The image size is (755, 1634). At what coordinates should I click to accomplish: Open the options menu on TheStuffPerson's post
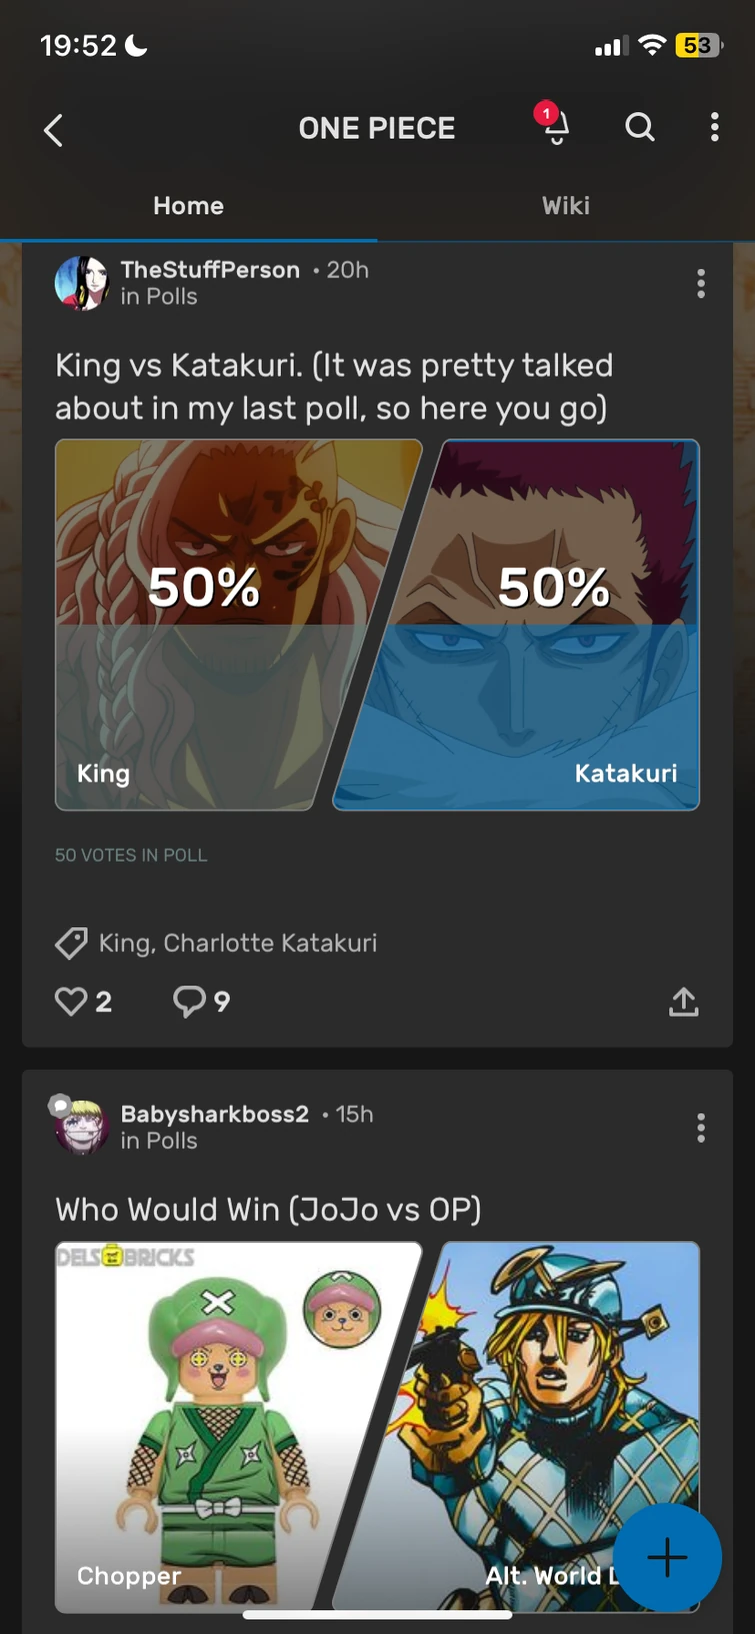[x=701, y=284]
